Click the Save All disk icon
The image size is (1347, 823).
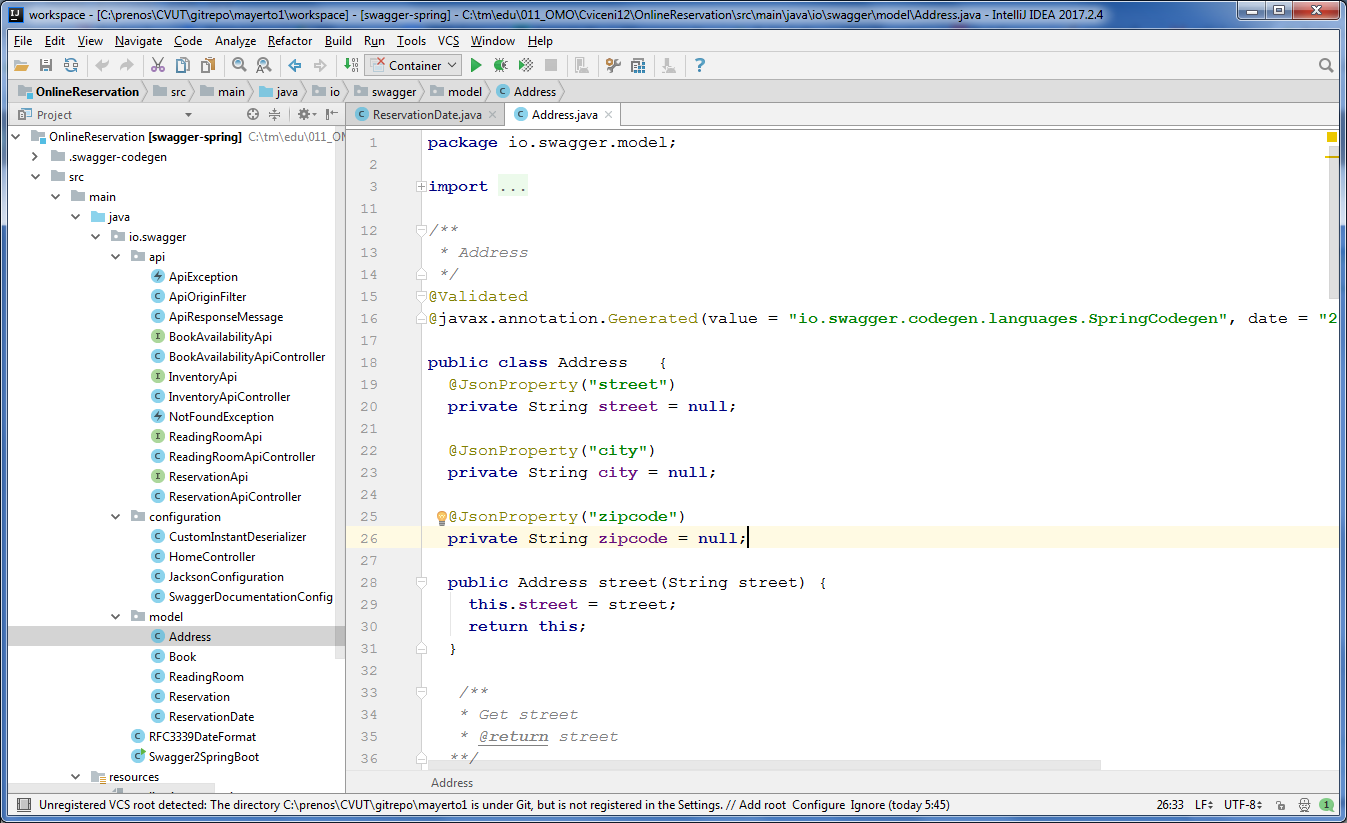pyautogui.click(x=45, y=65)
